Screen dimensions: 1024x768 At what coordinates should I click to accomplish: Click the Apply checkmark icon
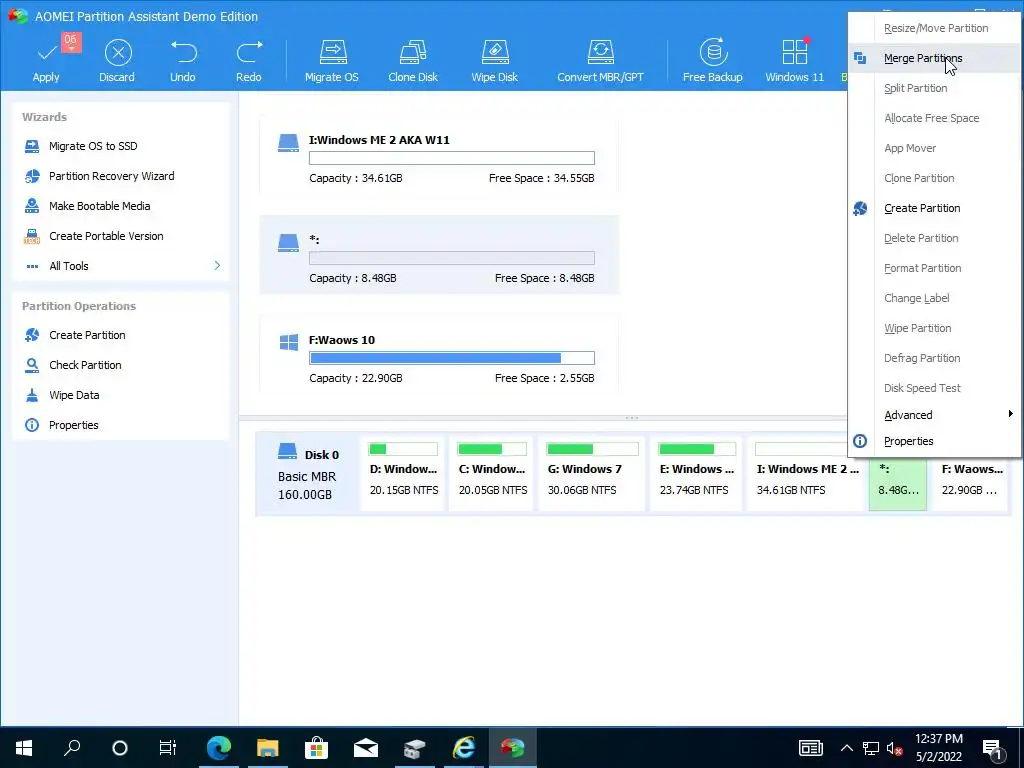[46, 52]
